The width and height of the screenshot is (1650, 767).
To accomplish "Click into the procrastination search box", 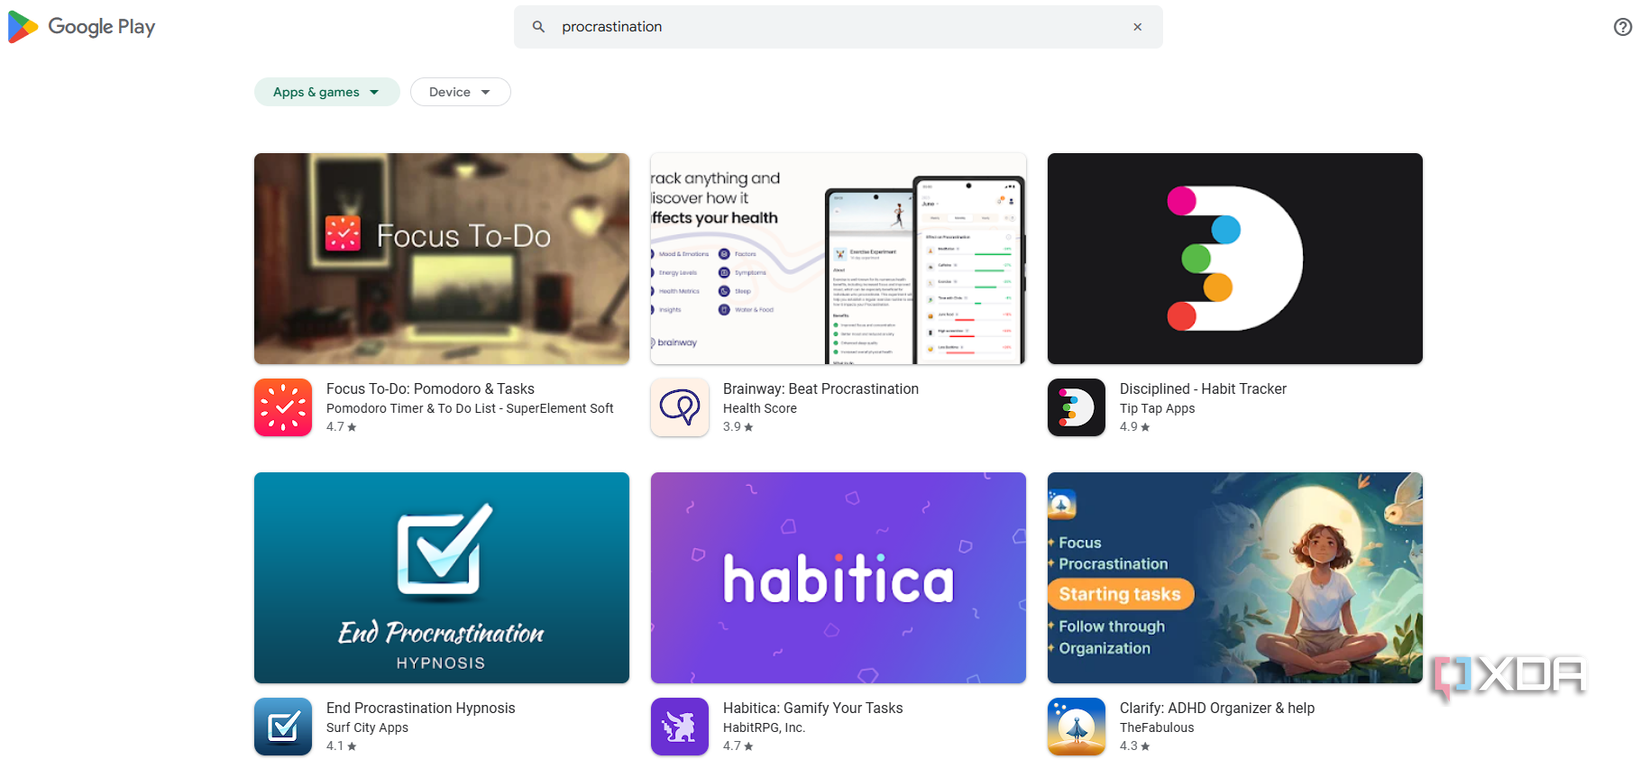I will point(838,27).
